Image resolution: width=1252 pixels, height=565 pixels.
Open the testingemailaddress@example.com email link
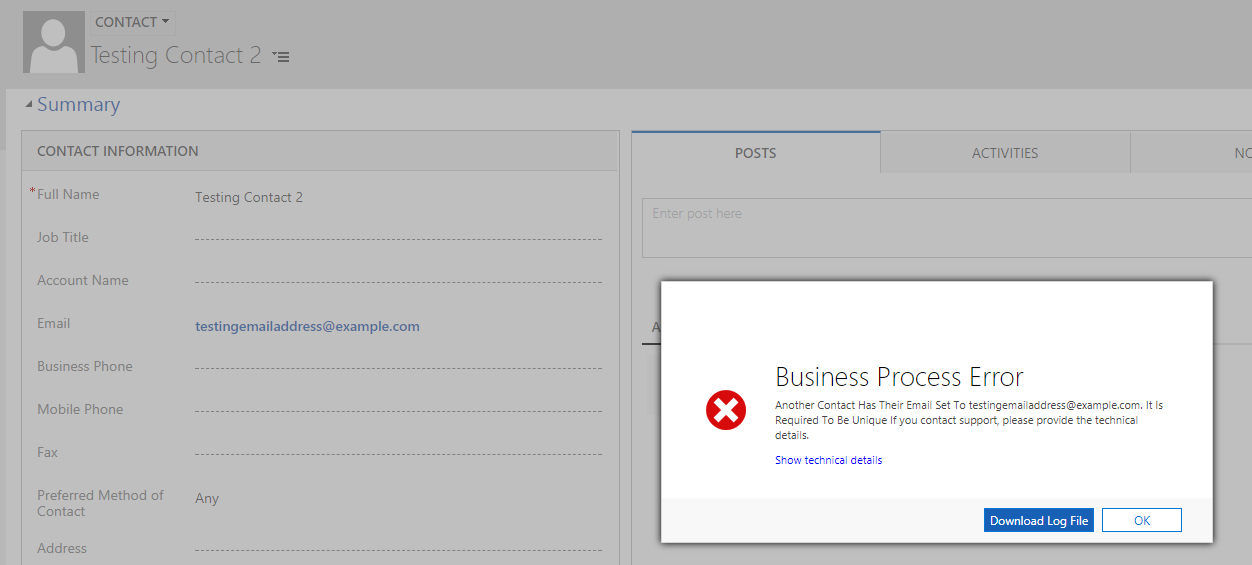pyautogui.click(x=307, y=326)
